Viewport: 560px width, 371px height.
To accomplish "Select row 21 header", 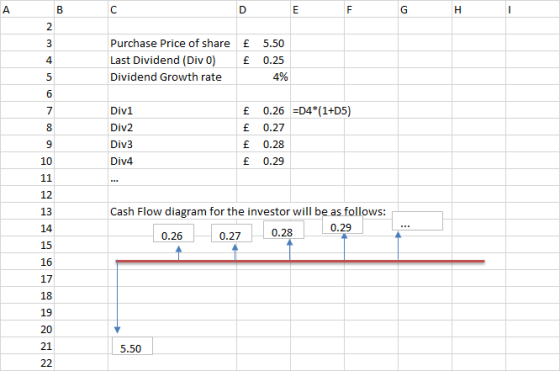I will (28, 346).
